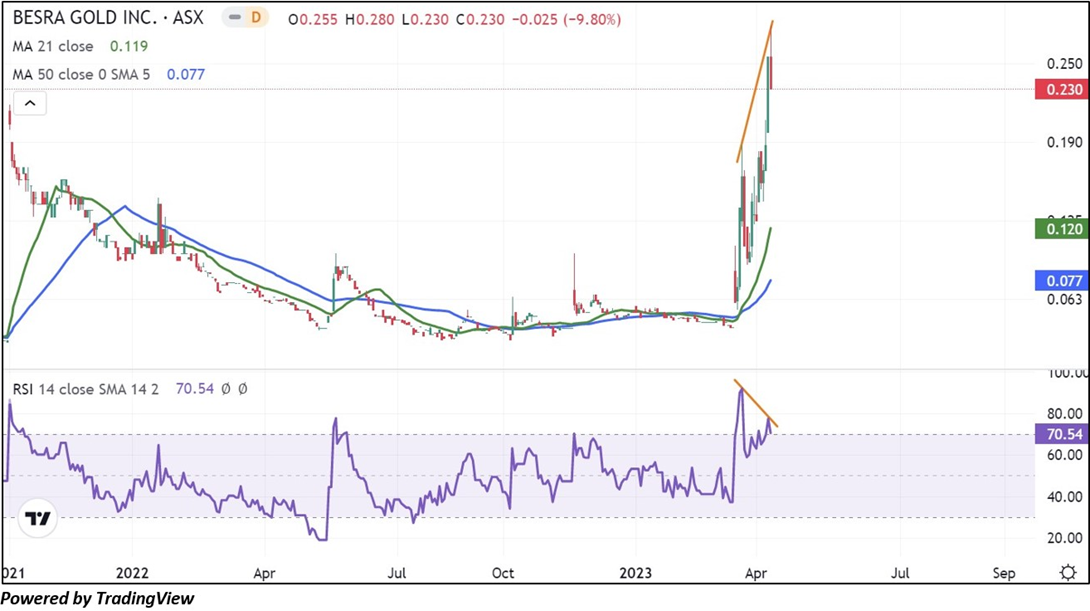The width and height of the screenshot is (1090, 611).
Task: Click the 2023 label on time axis
Action: click(635, 573)
